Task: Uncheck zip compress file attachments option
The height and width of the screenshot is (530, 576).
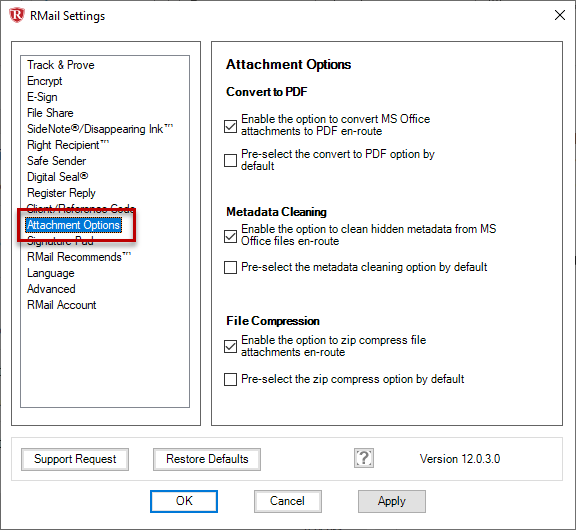Action: (x=230, y=346)
